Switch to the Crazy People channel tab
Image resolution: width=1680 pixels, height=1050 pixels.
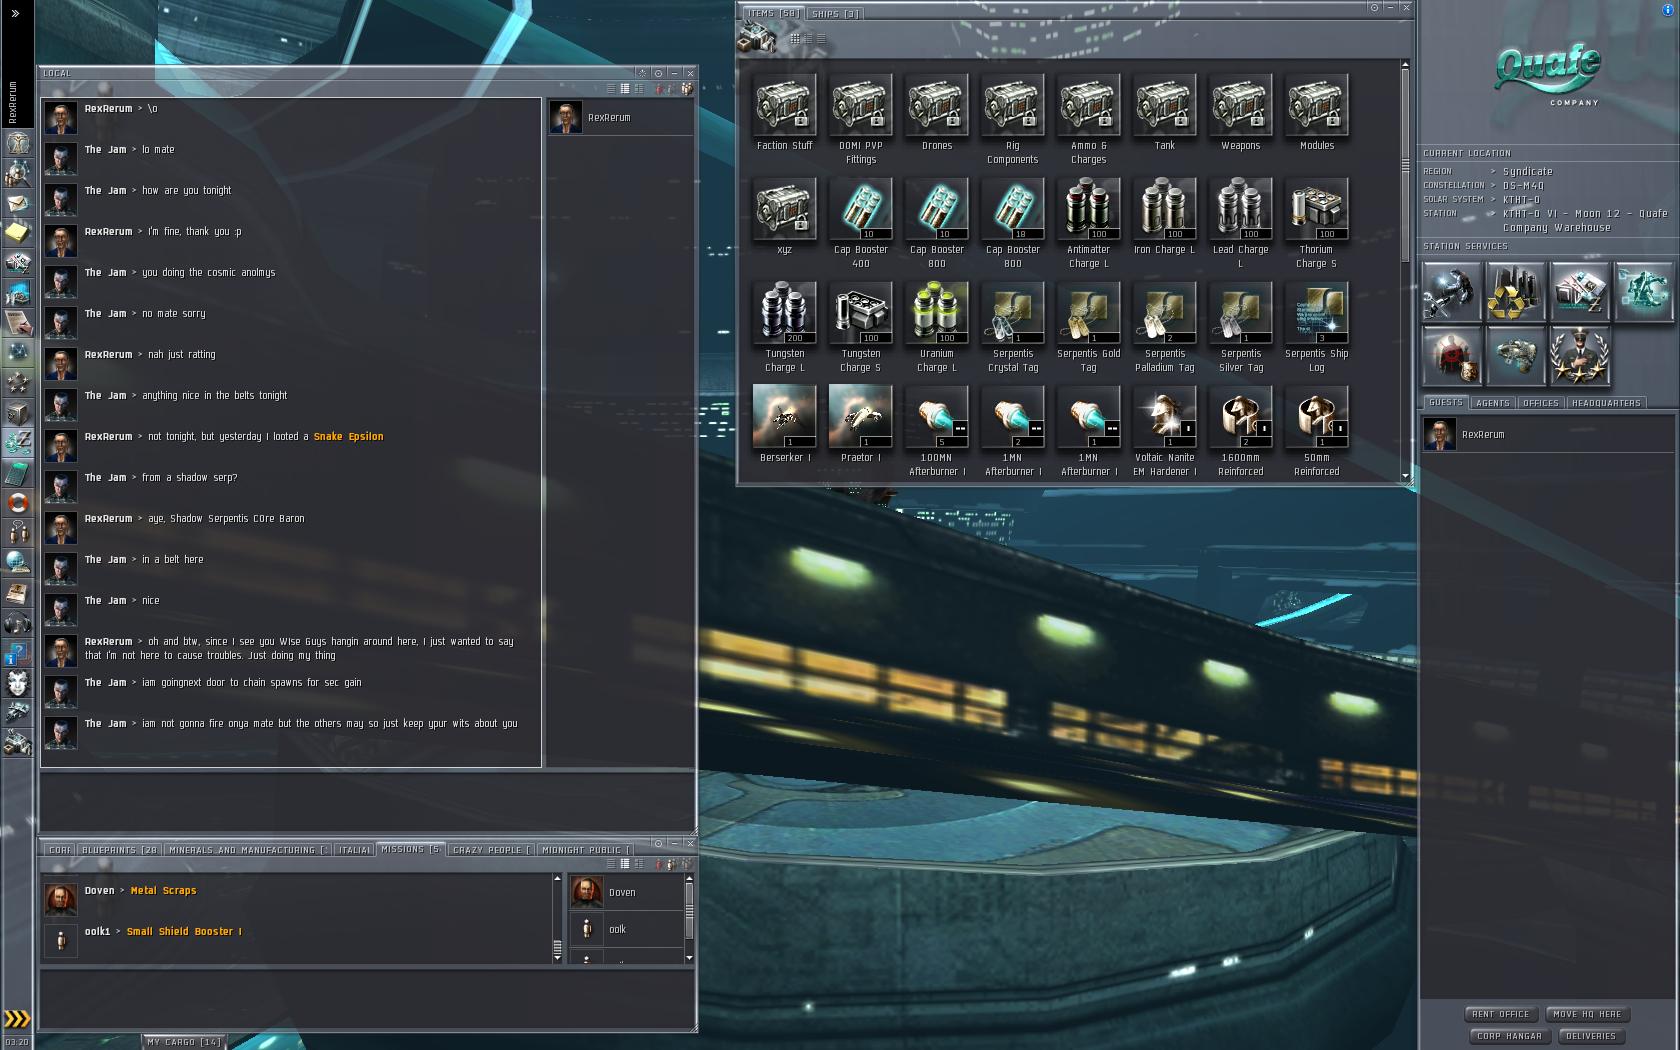[x=491, y=850]
